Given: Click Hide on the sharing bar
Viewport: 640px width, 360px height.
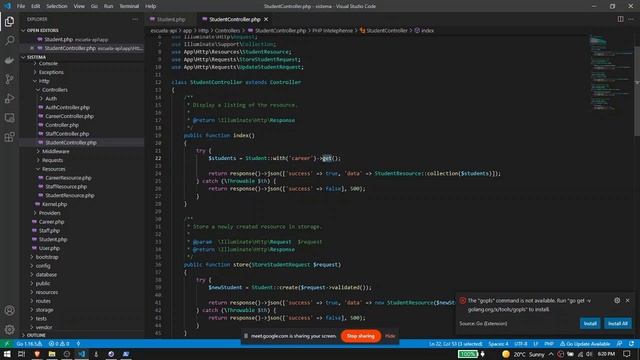Looking at the screenshot, I should tap(390, 336).
